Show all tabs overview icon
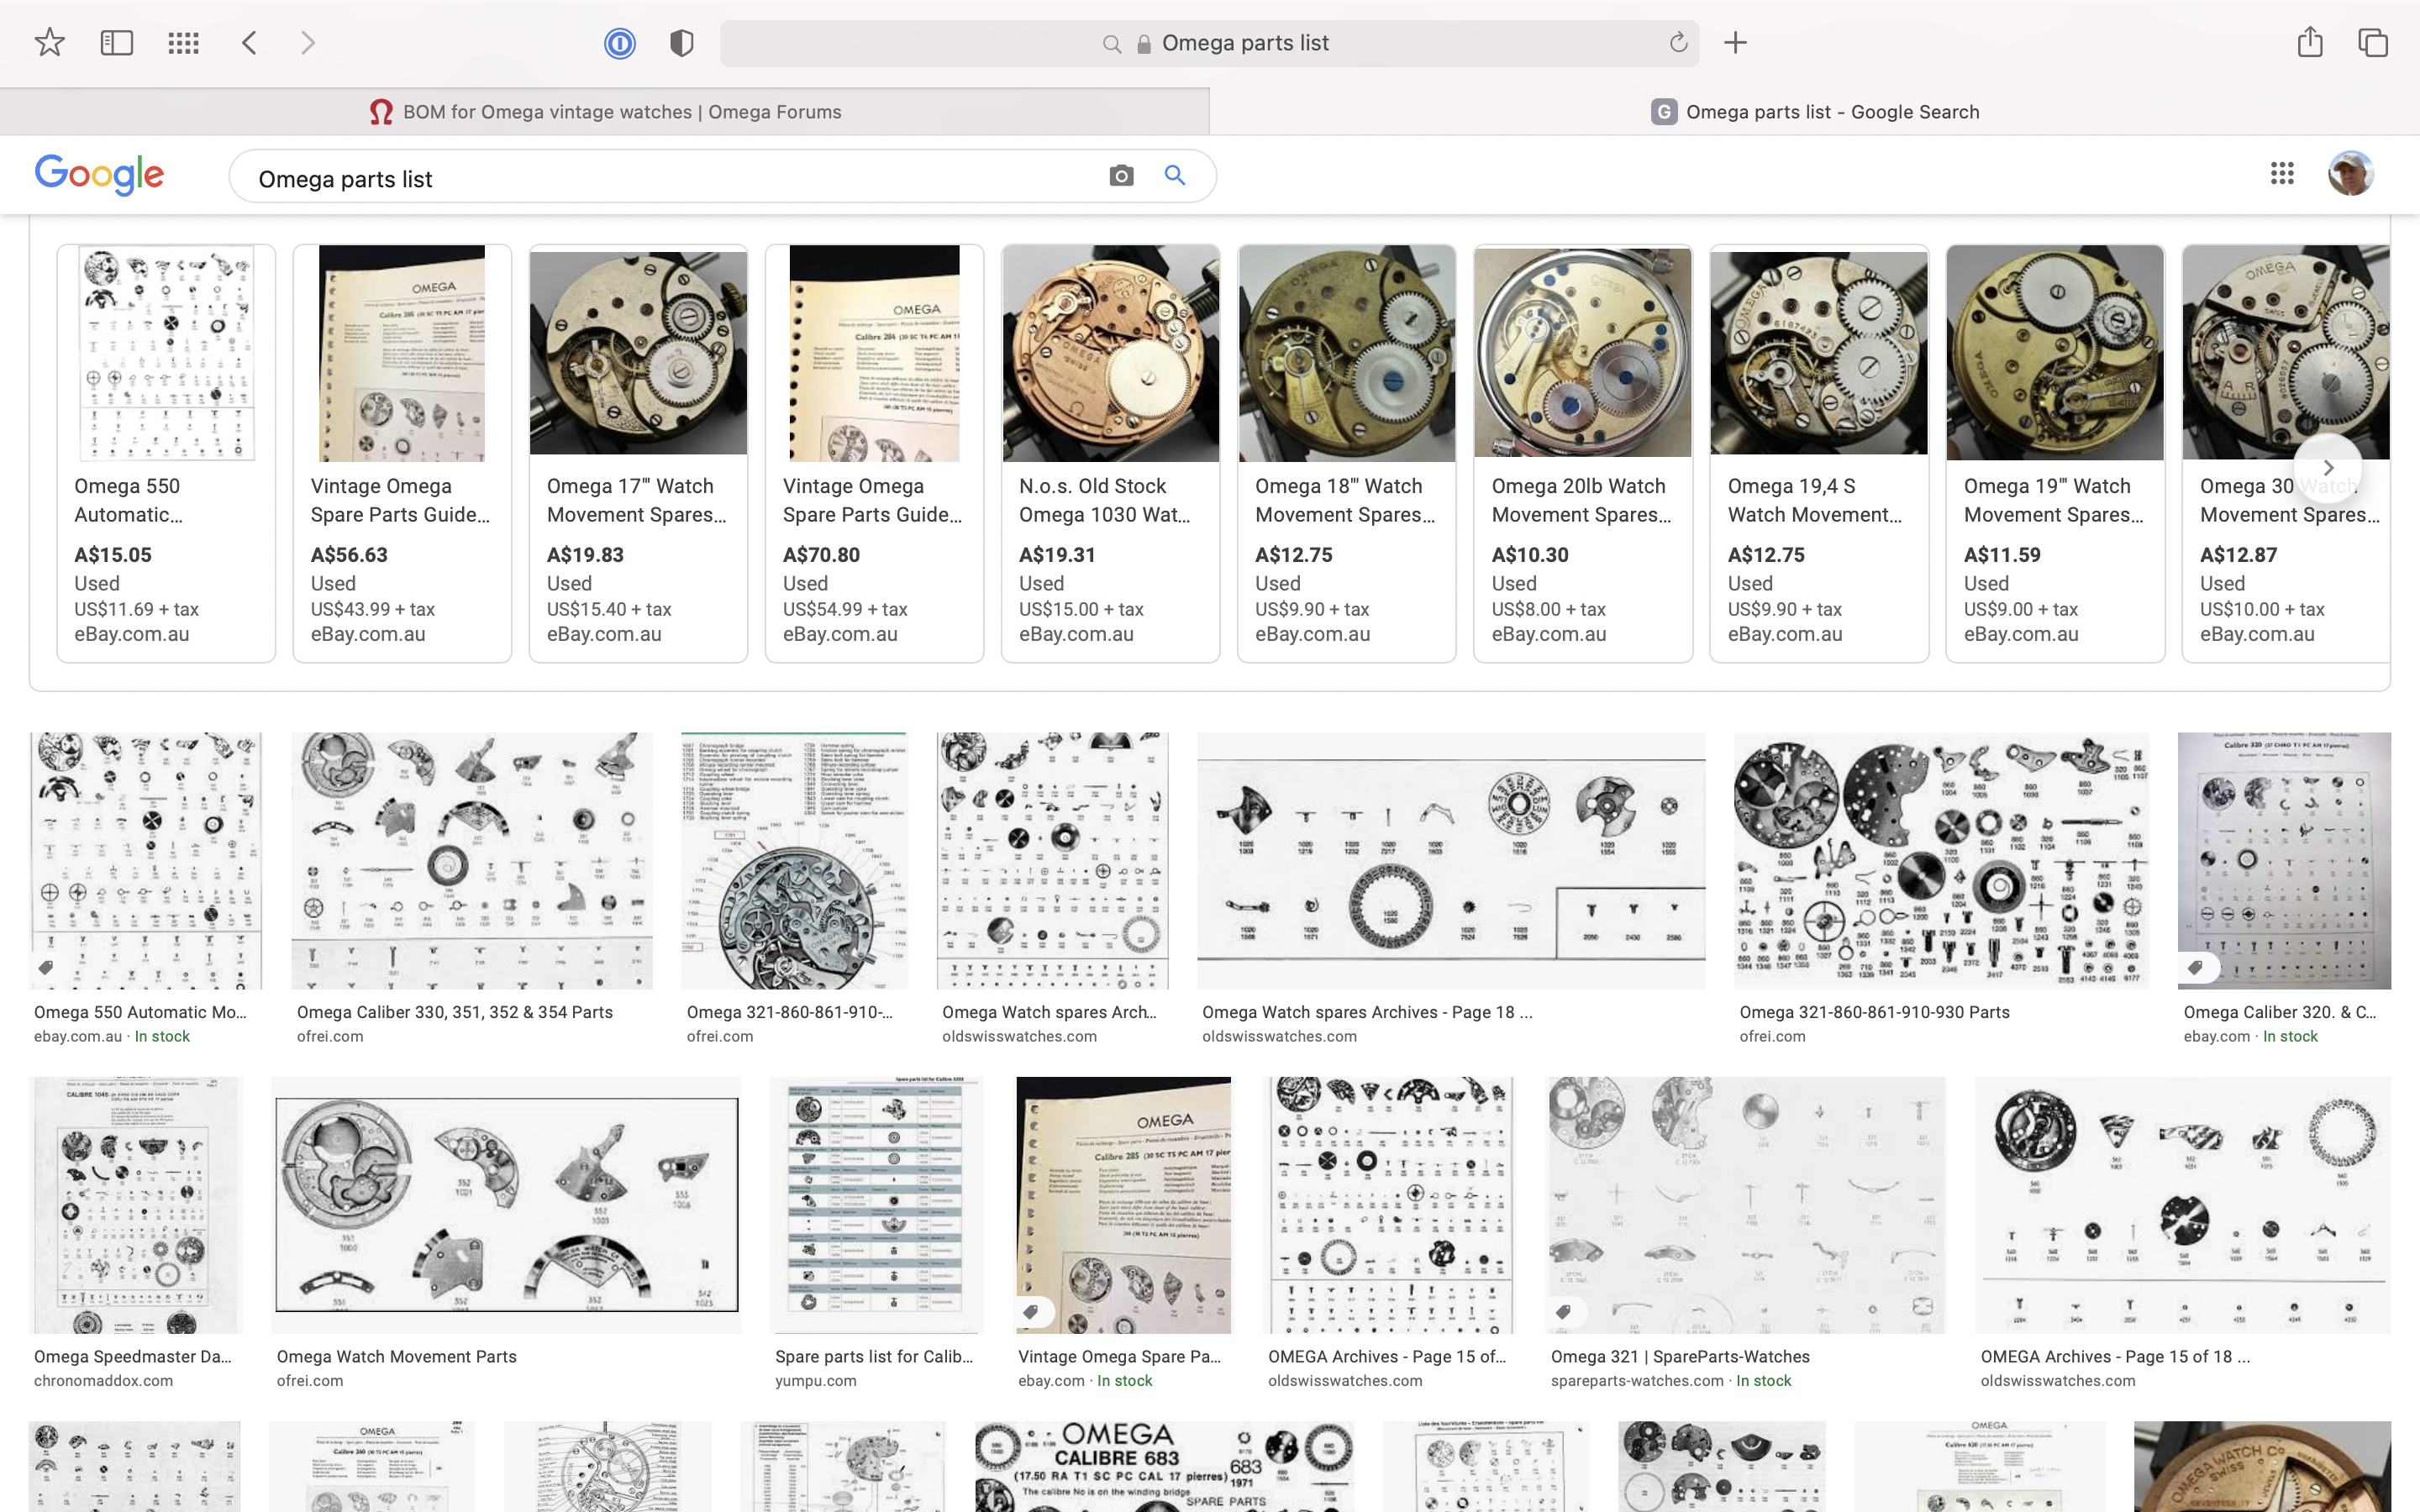 click(x=2372, y=43)
